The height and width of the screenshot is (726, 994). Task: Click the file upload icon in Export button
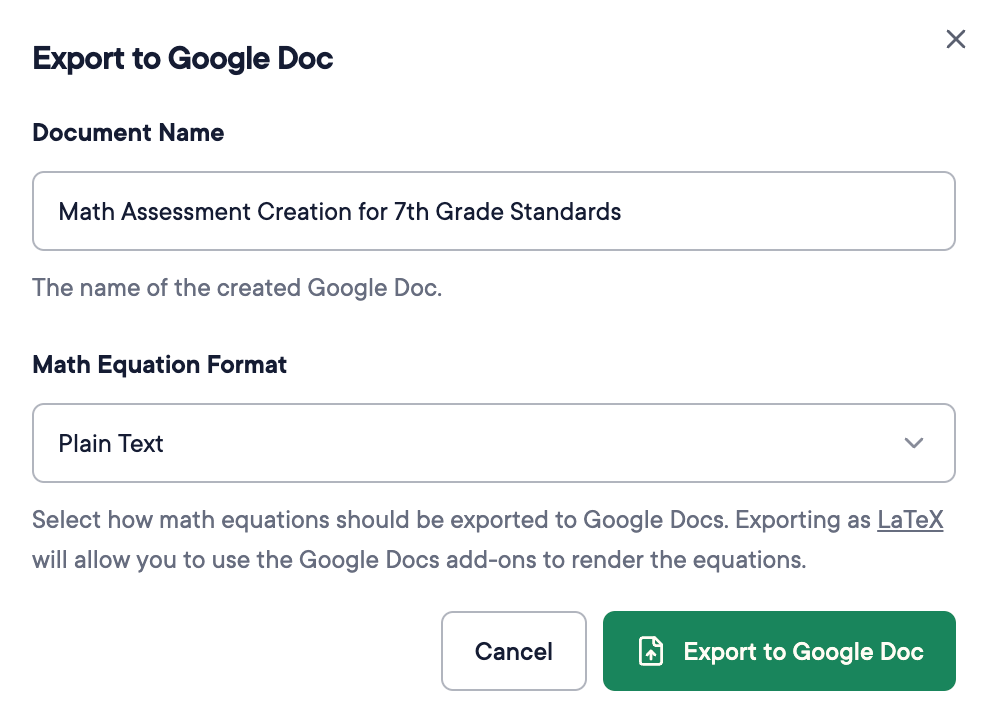tap(651, 651)
